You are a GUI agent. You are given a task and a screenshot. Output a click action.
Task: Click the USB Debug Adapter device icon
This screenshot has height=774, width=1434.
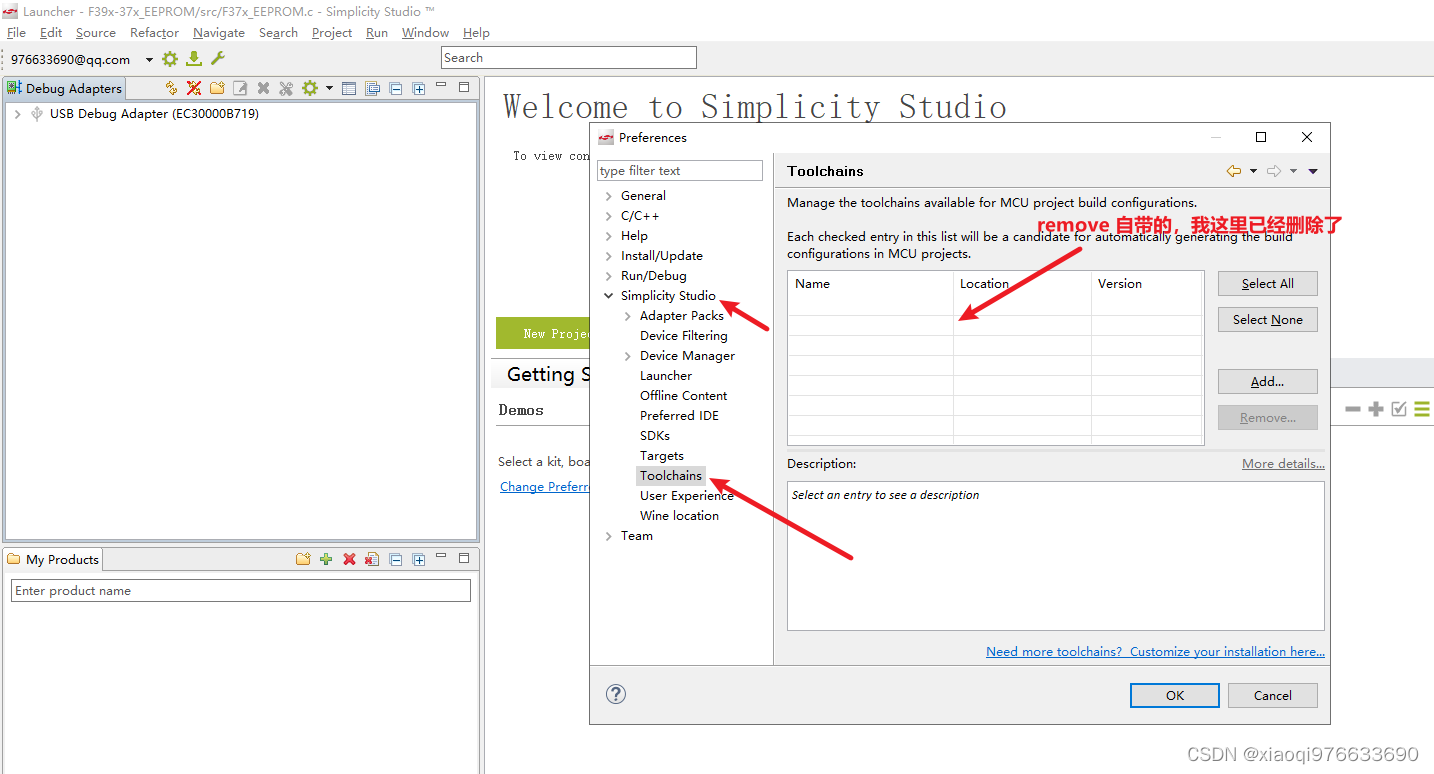[x=37, y=113]
